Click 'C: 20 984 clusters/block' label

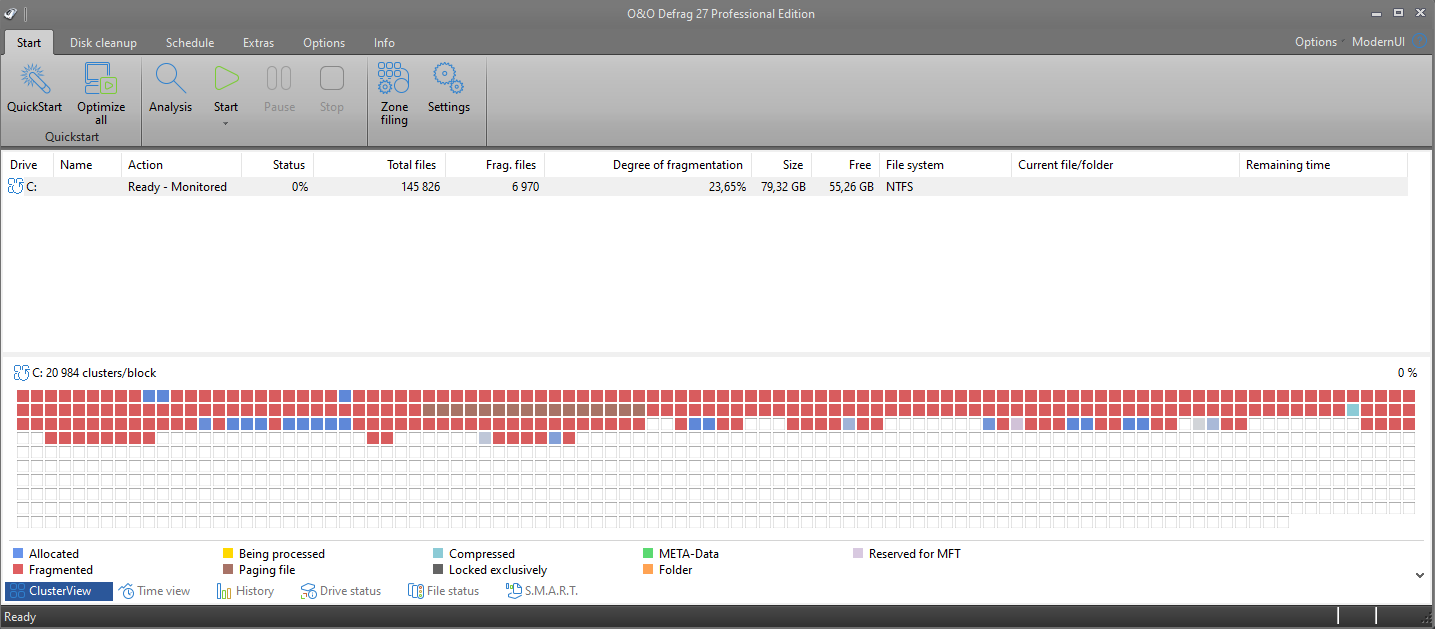[94, 373]
